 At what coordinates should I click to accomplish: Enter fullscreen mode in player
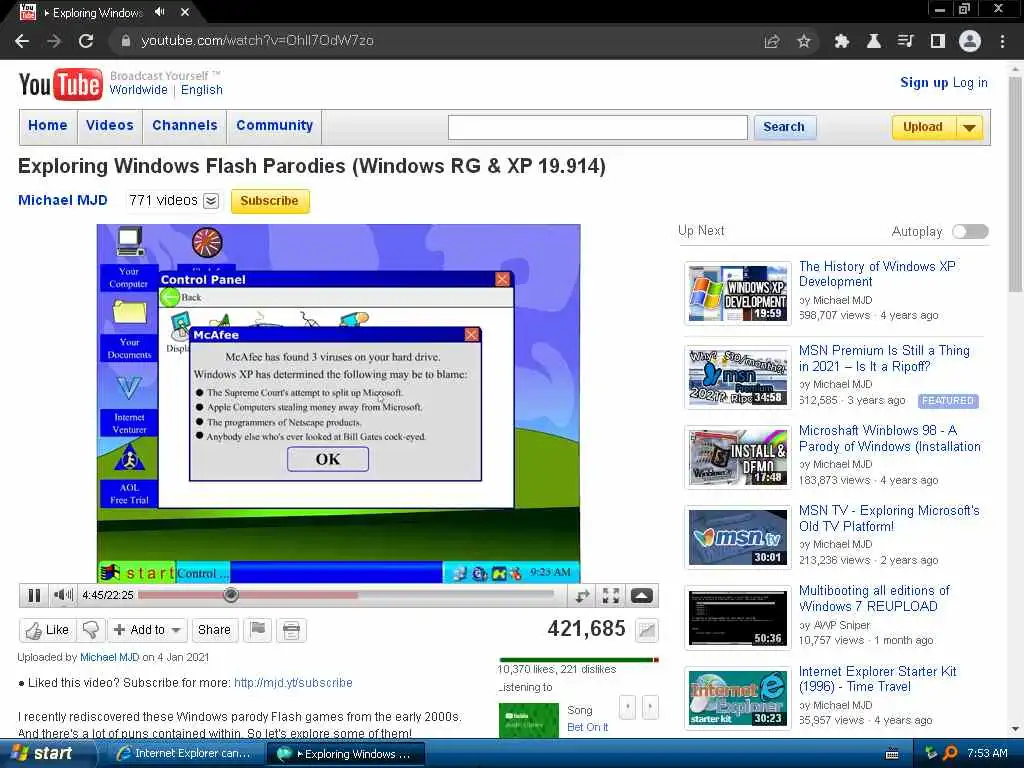611,595
